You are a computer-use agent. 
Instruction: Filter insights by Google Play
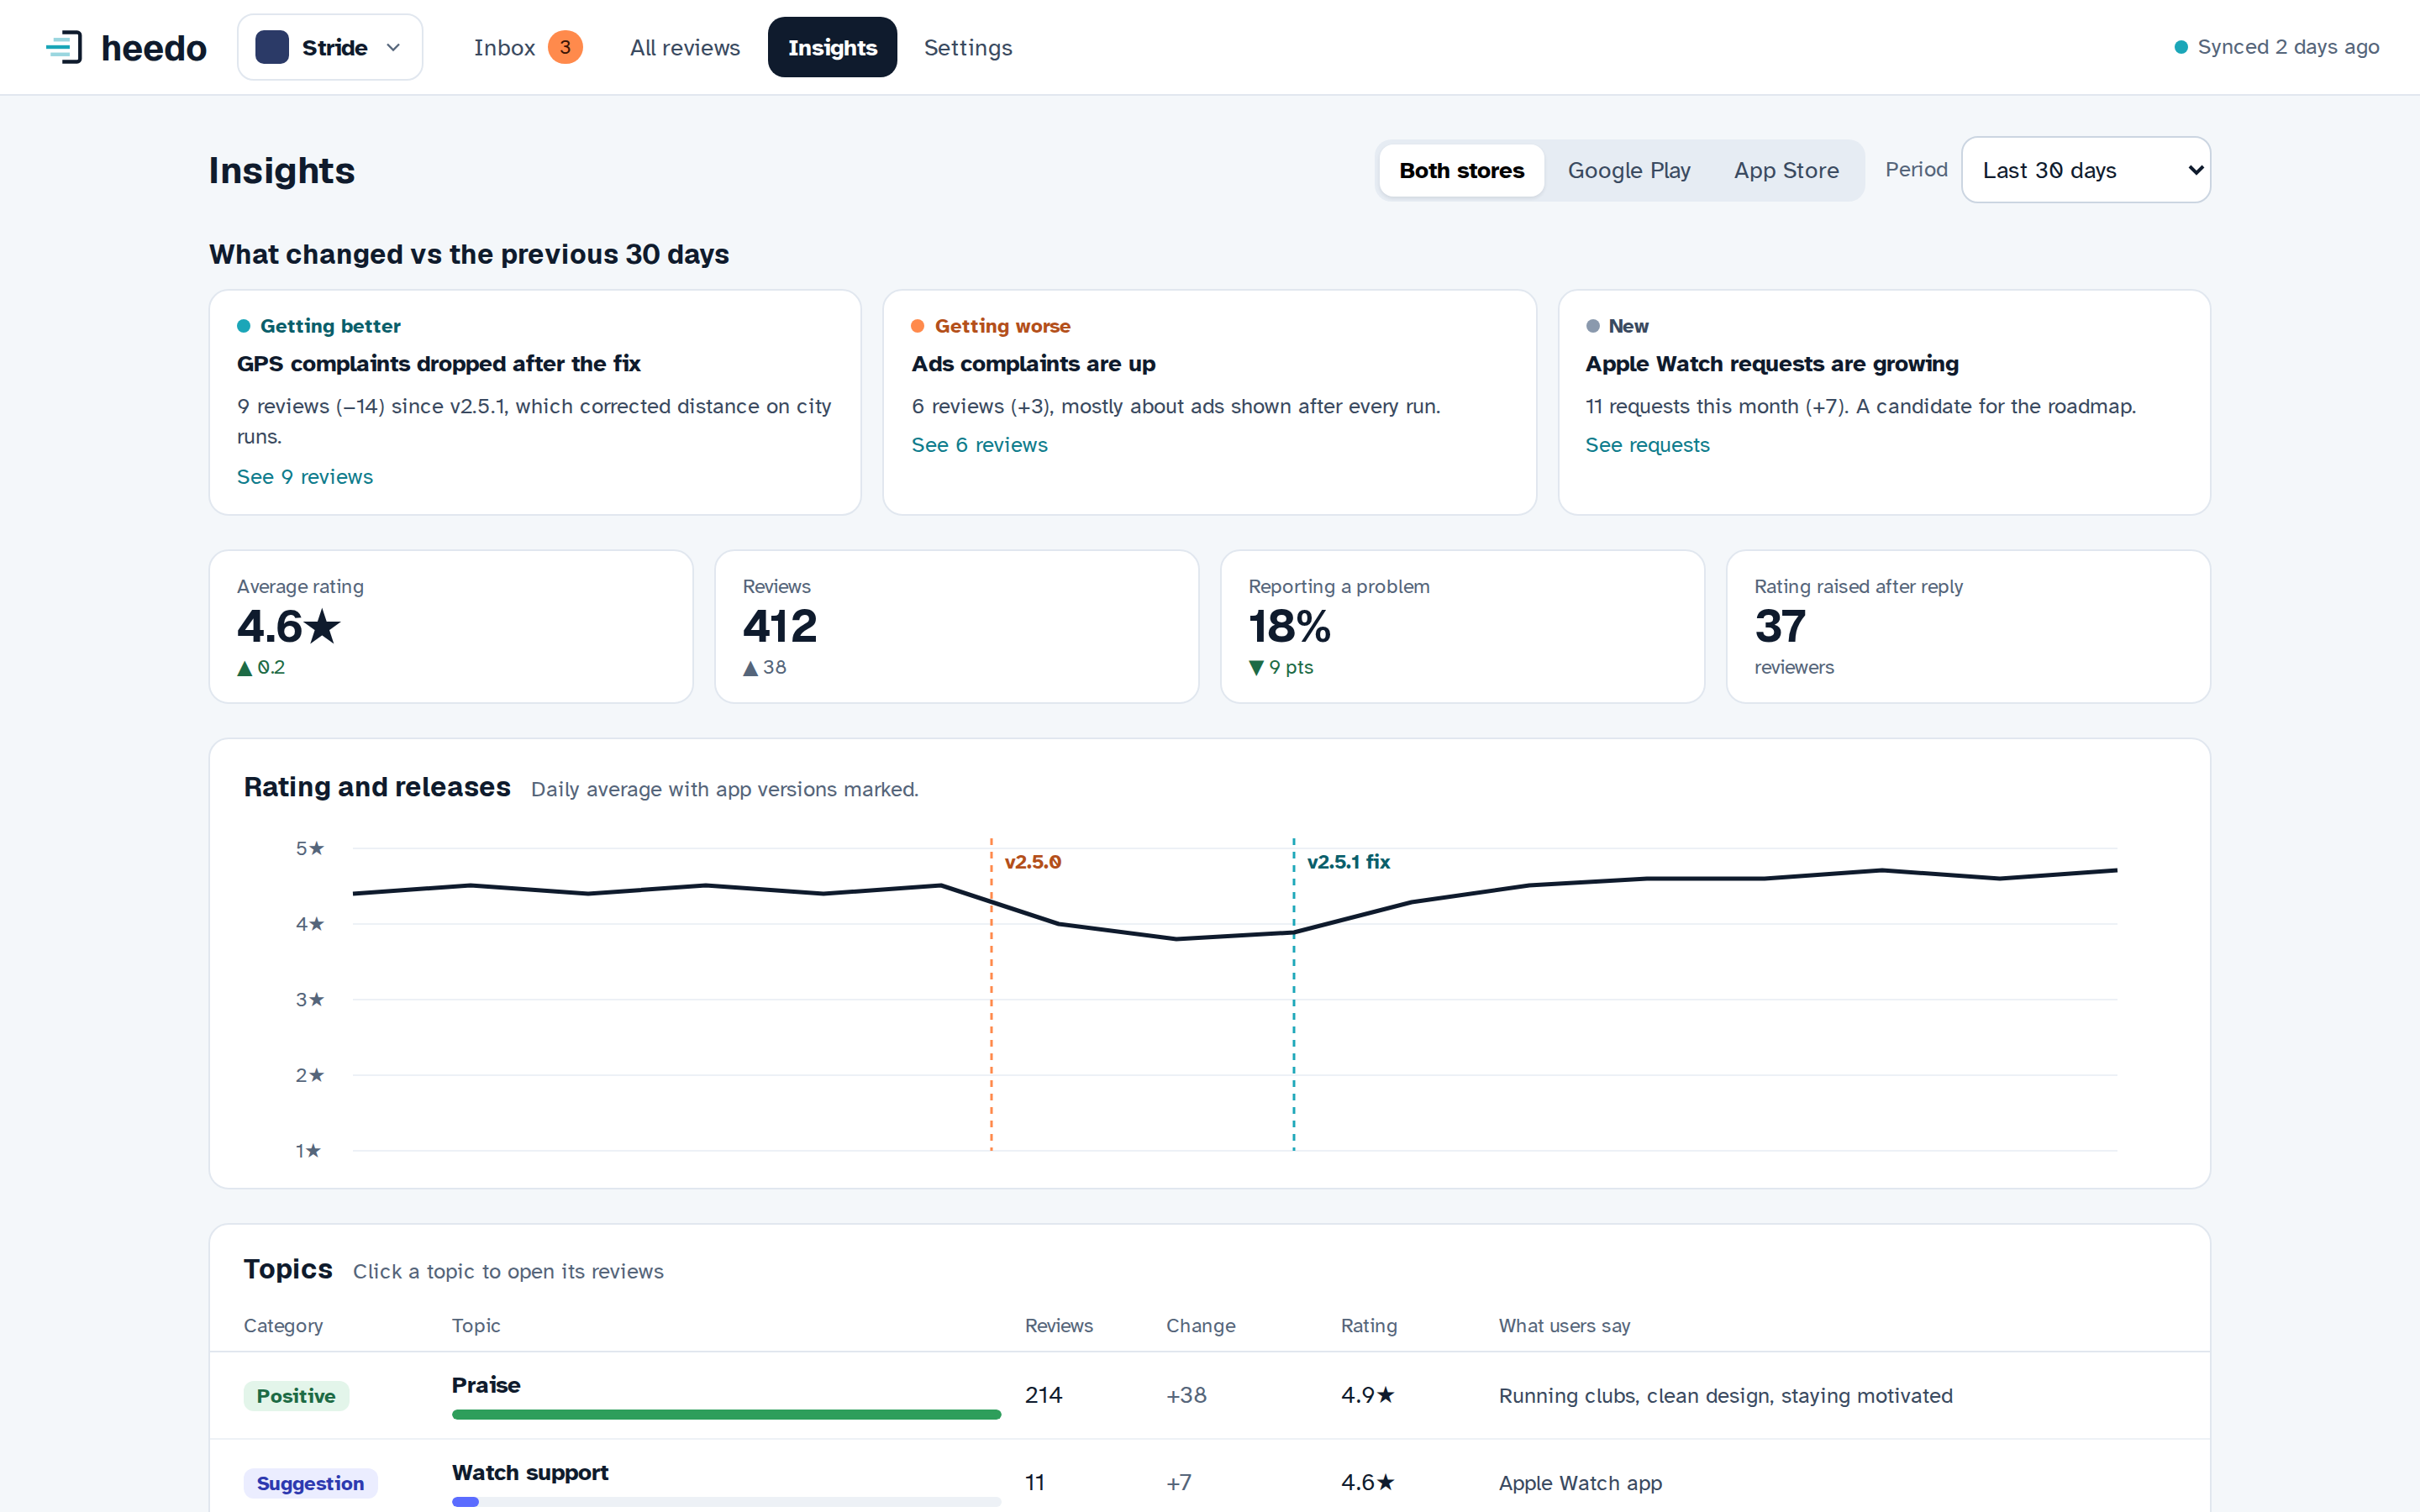coord(1629,170)
